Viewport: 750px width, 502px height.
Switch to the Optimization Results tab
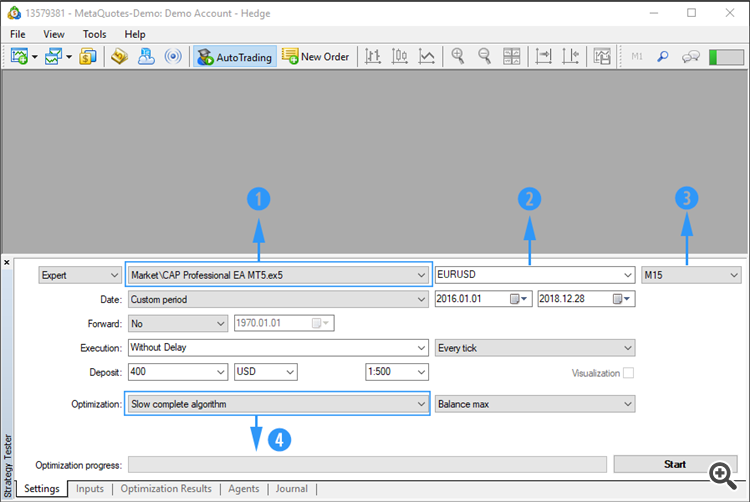166,489
